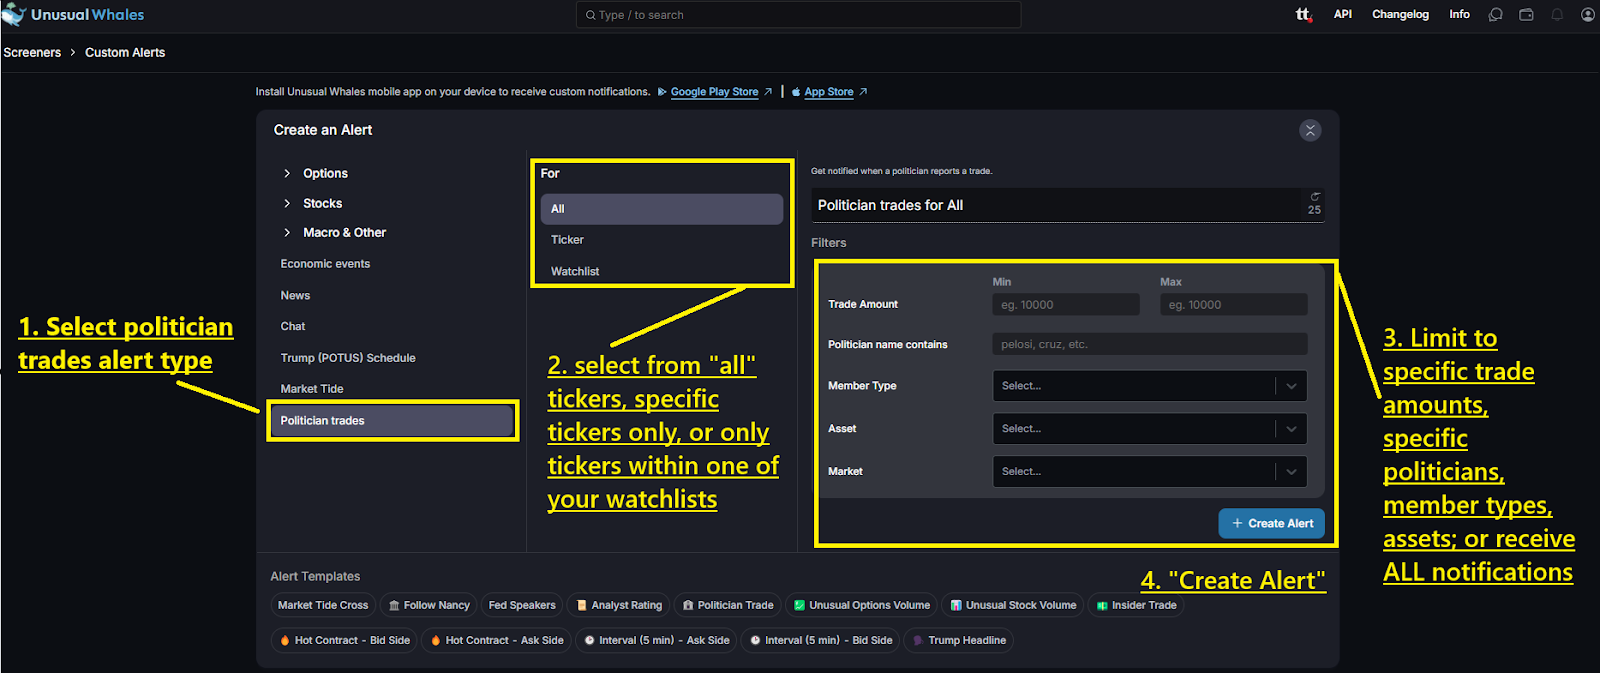
Task: Click the external link arrow after App Store
Action: pos(863,92)
